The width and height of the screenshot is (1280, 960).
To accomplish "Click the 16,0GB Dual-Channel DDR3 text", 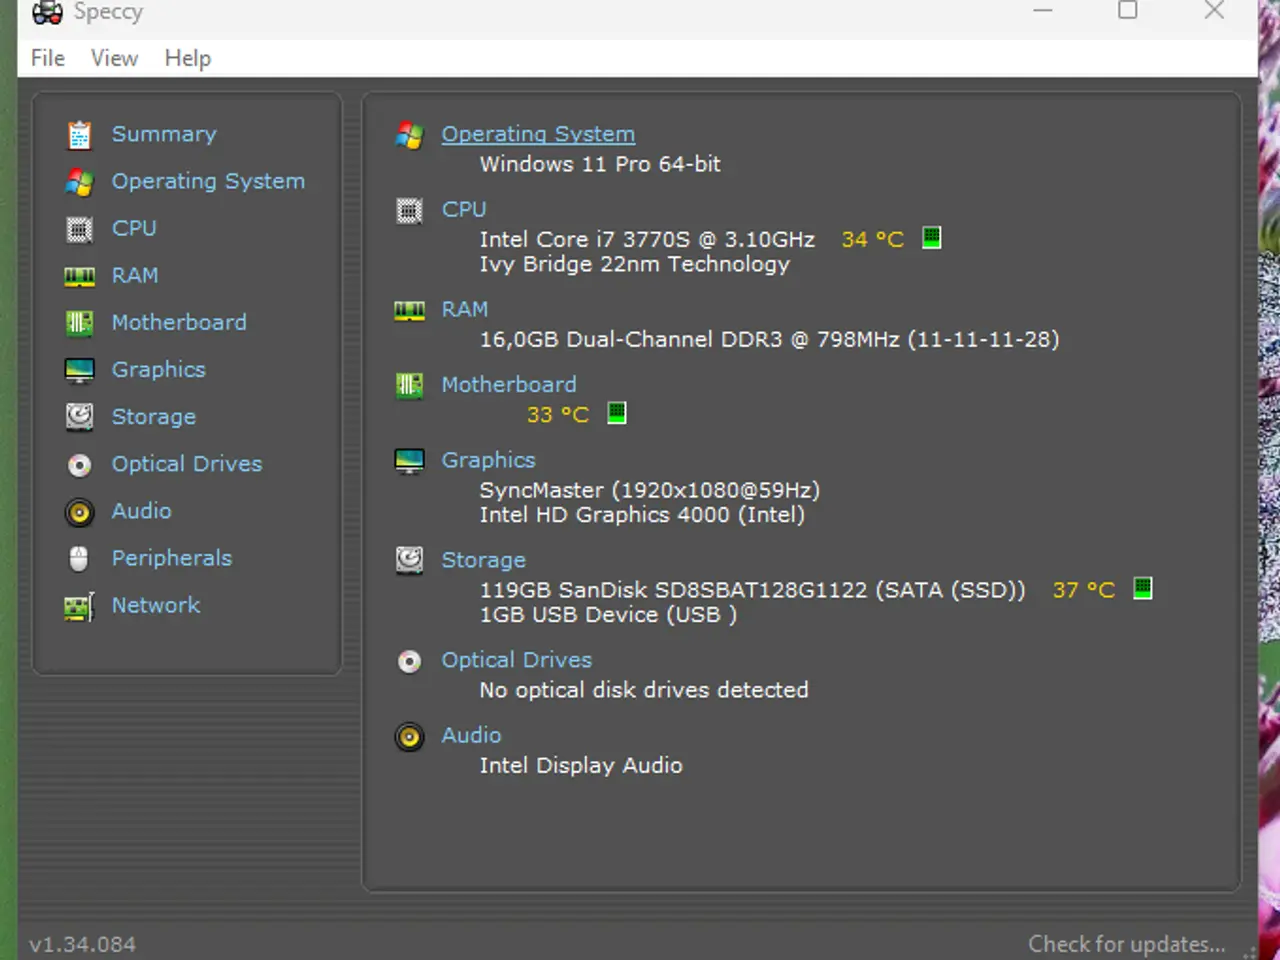I will tap(769, 339).
